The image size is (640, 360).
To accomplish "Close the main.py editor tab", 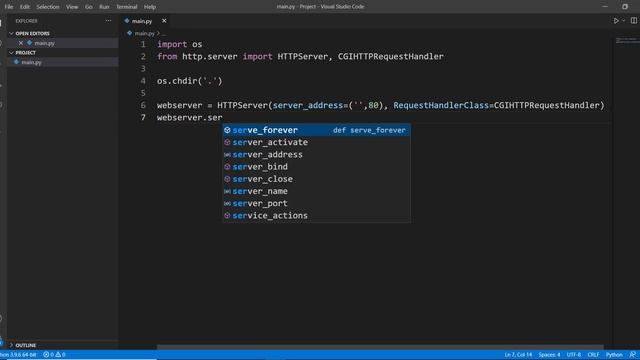I will coord(164,21).
